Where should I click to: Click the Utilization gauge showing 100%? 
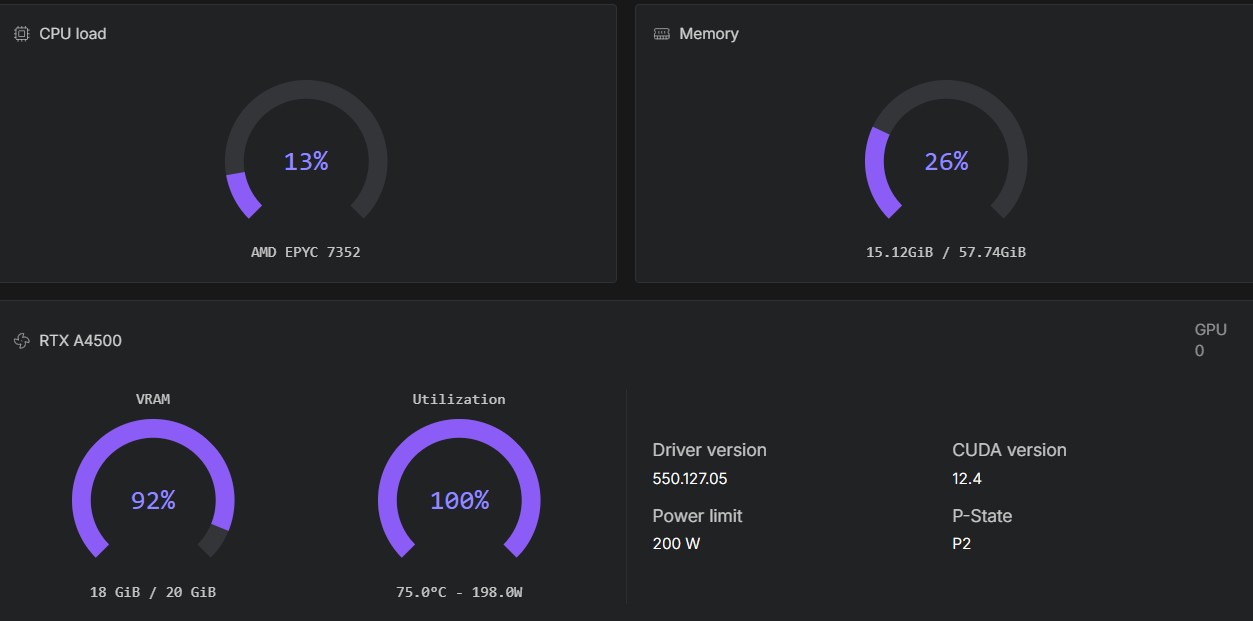tap(459, 490)
